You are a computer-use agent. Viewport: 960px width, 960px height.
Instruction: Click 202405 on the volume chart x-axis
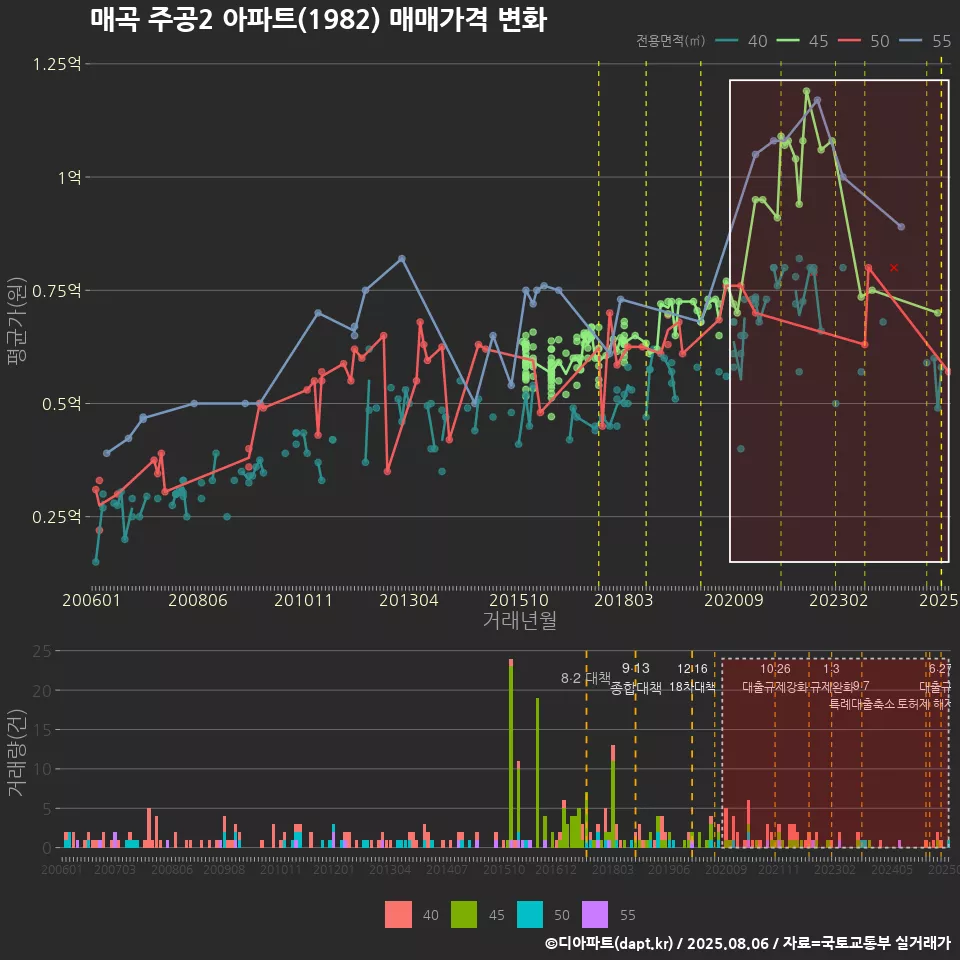(892, 869)
